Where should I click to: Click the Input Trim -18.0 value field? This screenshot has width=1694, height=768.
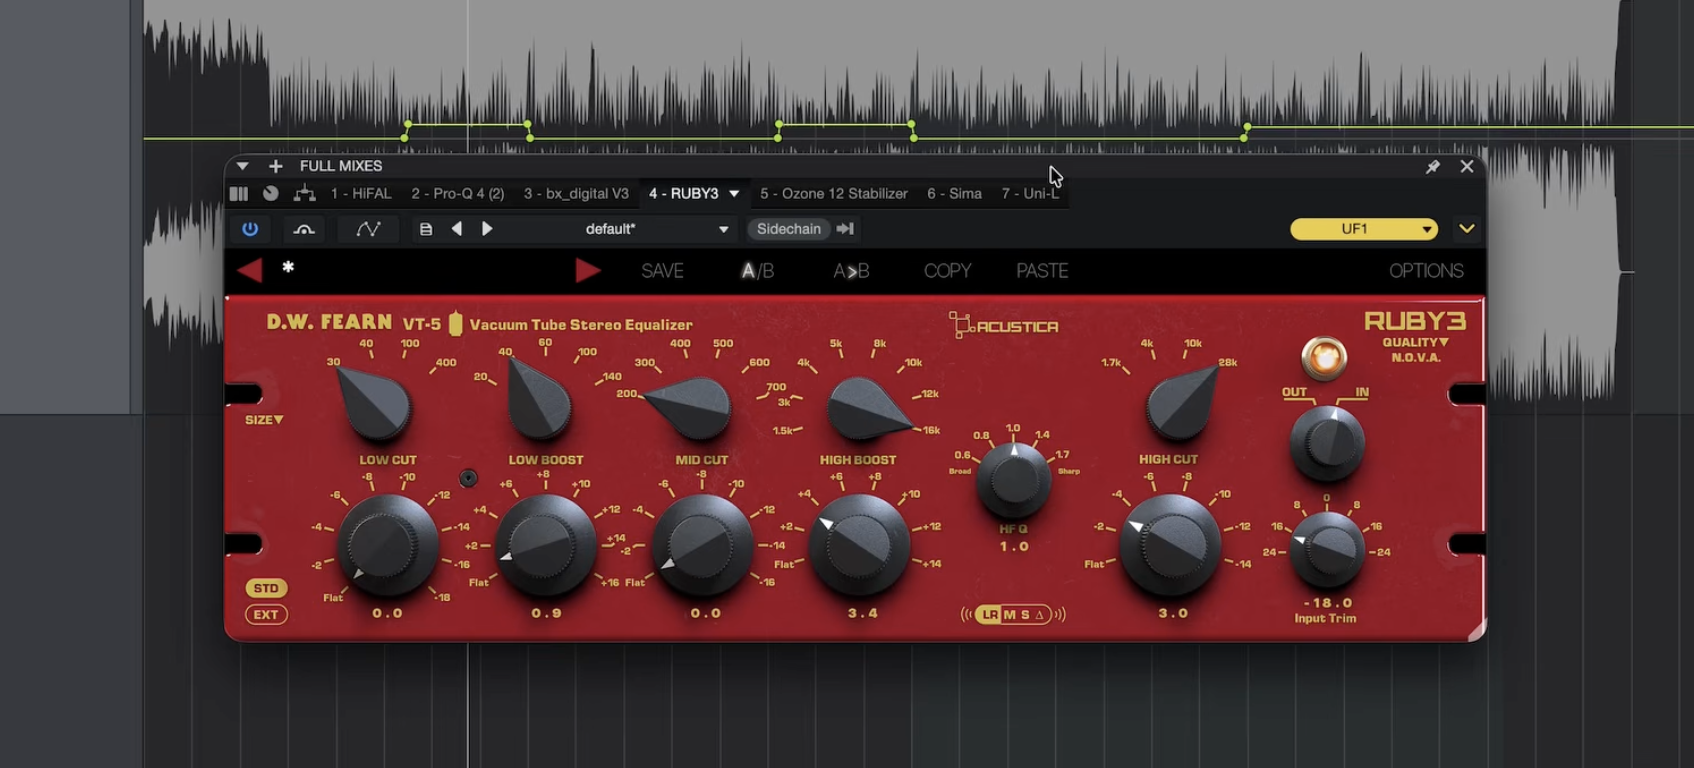[x=1327, y=603]
